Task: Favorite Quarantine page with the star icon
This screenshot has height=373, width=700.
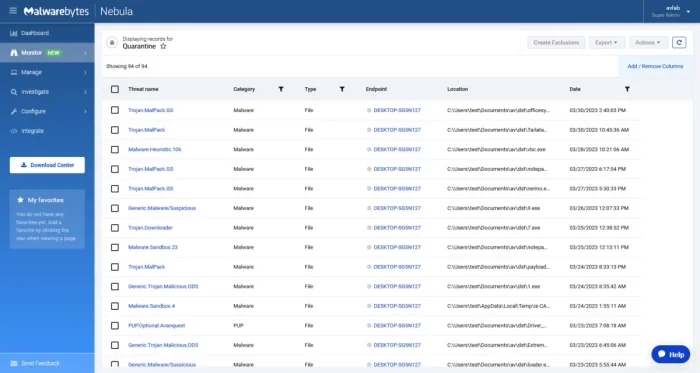Action: click(163, 46)
